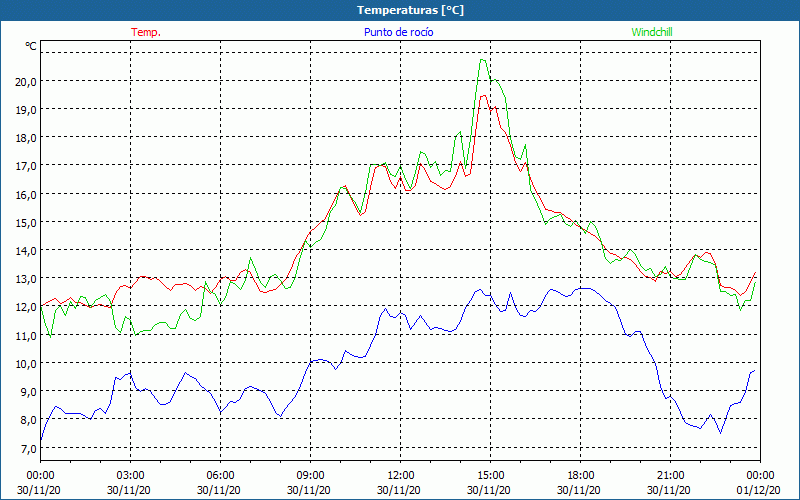Select the green 'Windchill' legend label
The image size is (800, 500).
652,32
